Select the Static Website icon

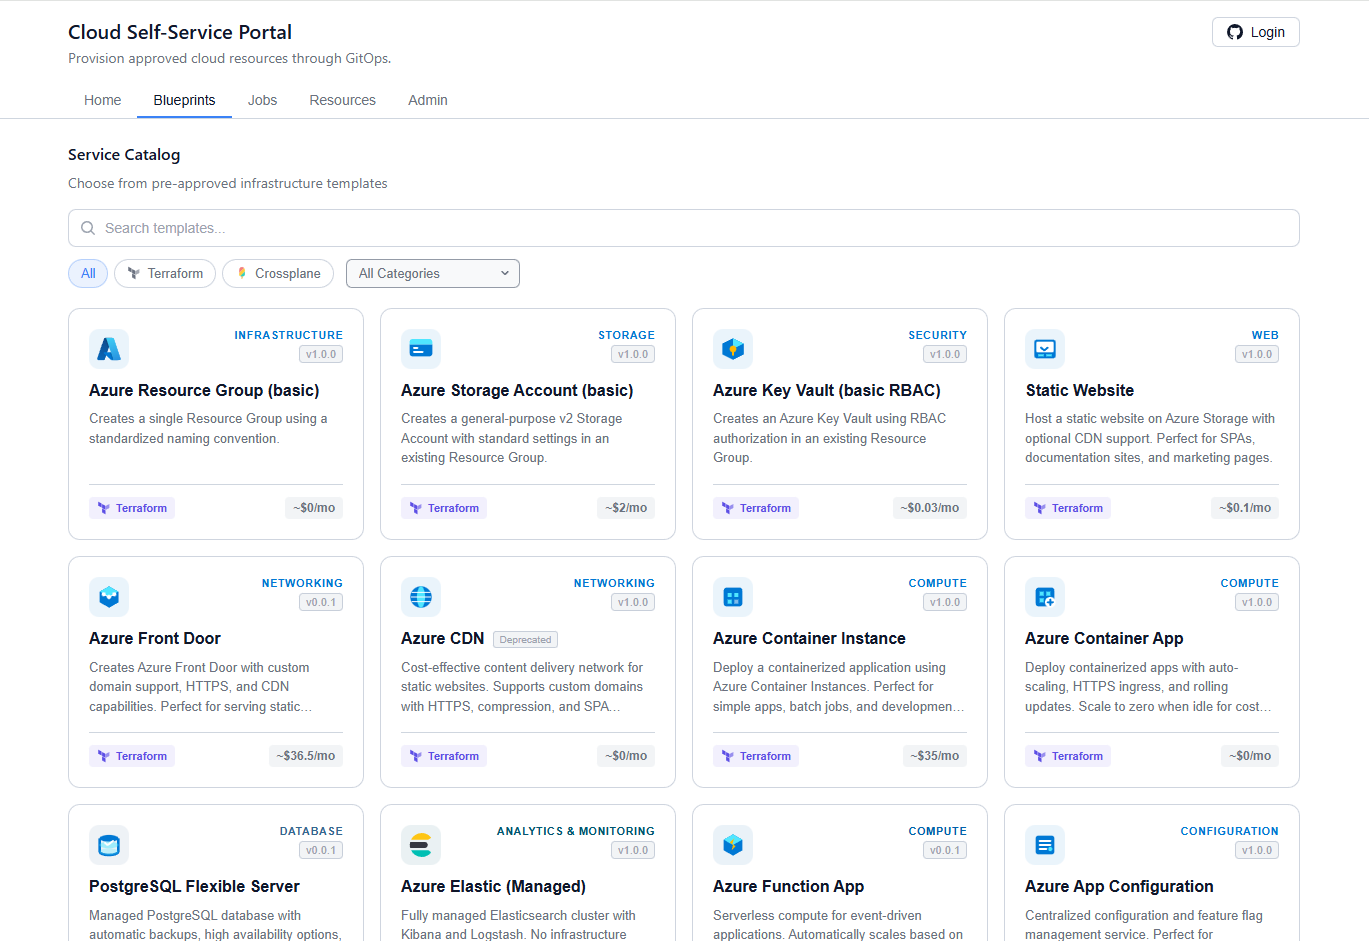coord(1044,349)
